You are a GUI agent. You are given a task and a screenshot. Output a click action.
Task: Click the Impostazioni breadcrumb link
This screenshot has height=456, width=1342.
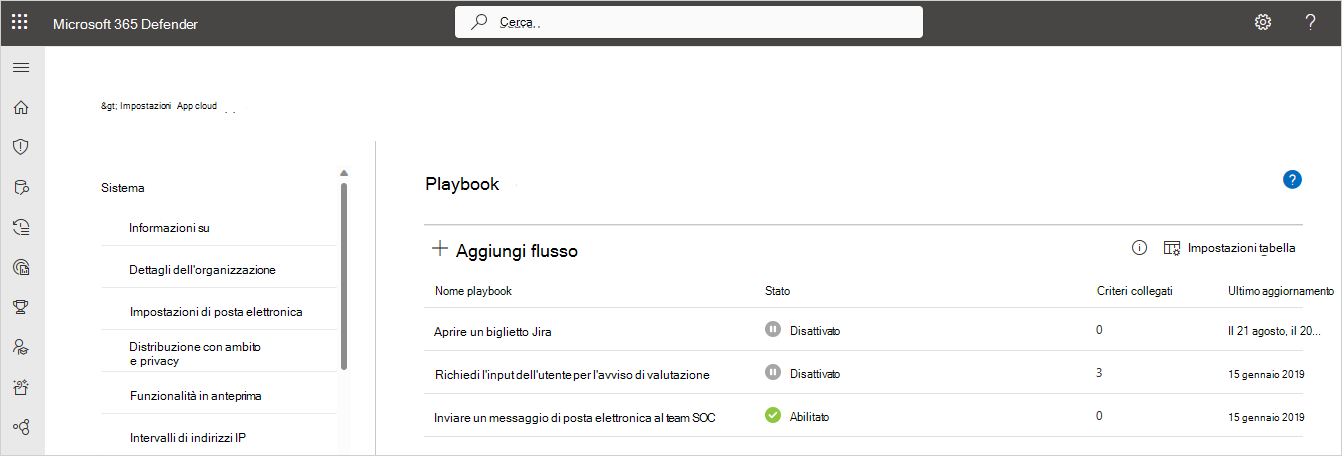pyautogui.click(x=146, y=105)
